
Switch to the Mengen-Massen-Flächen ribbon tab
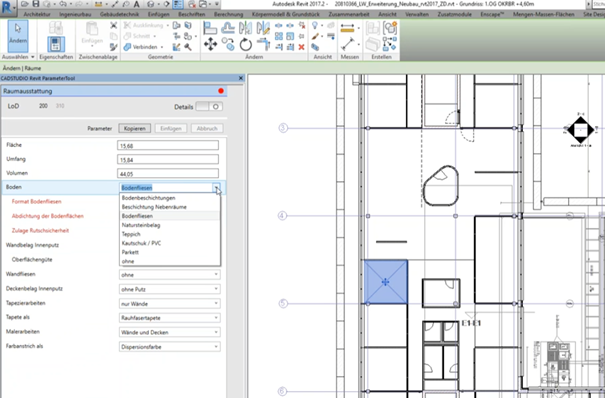point(544,14)
